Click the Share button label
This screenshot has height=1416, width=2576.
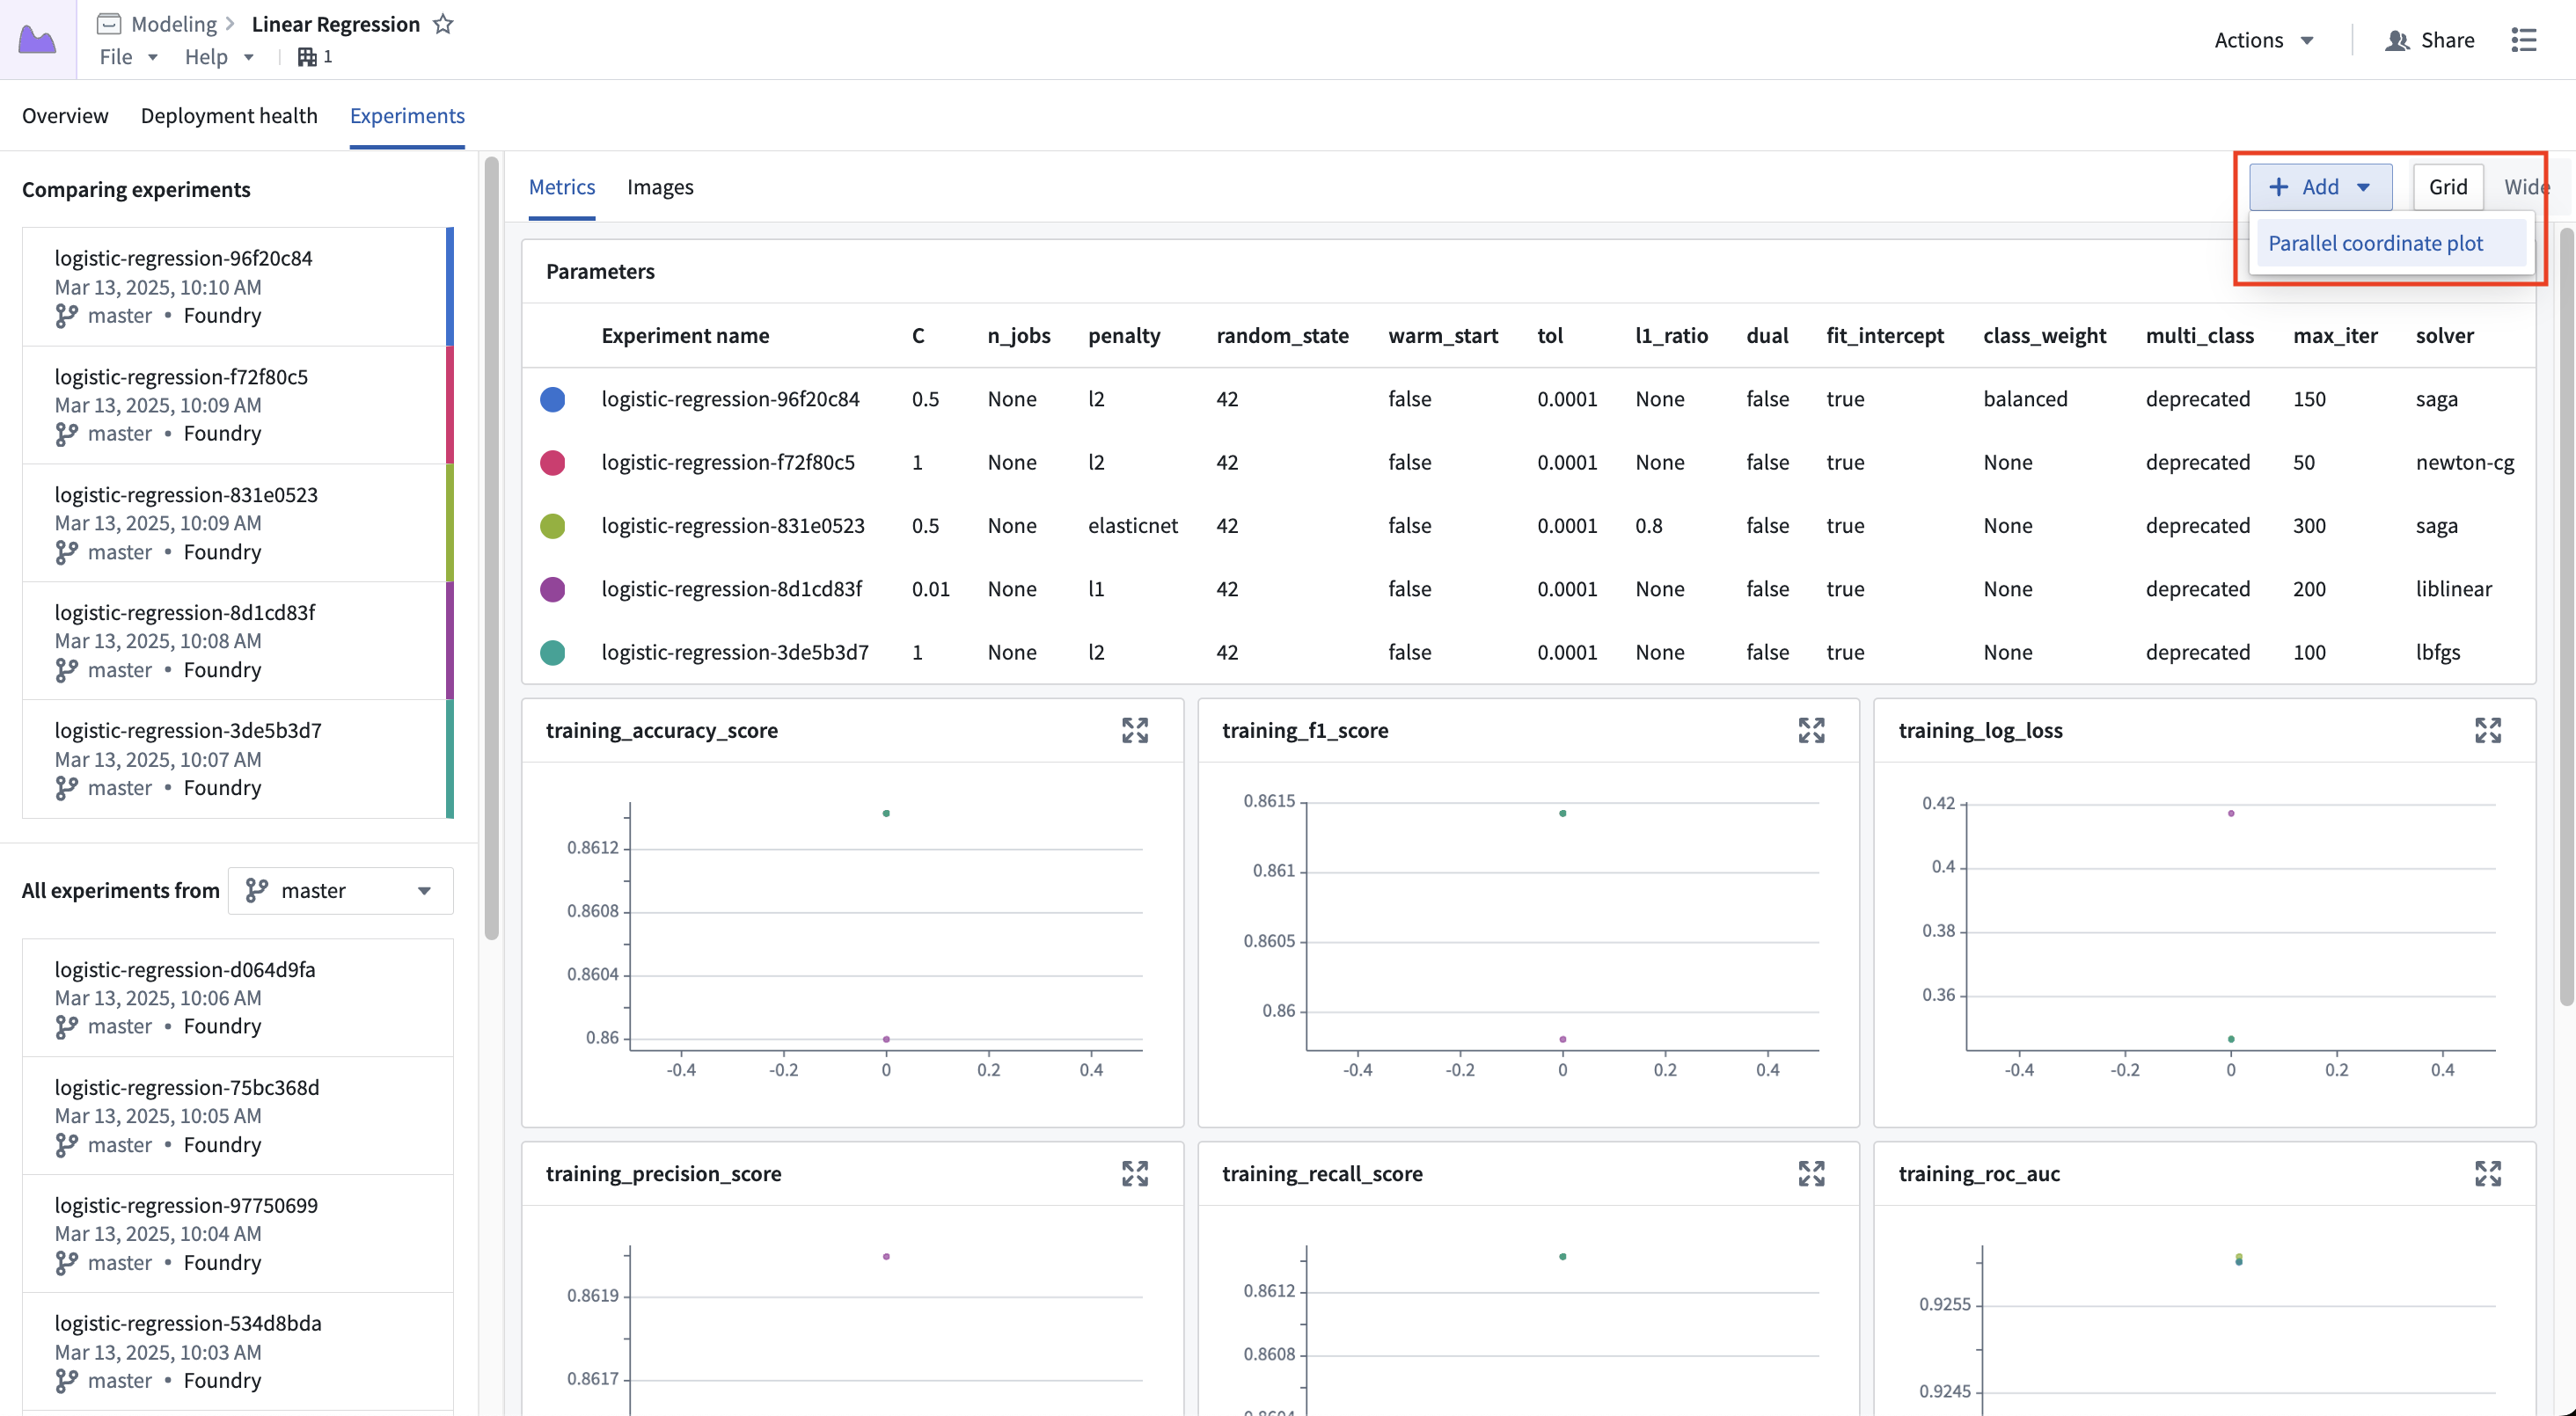(2447, 40)
